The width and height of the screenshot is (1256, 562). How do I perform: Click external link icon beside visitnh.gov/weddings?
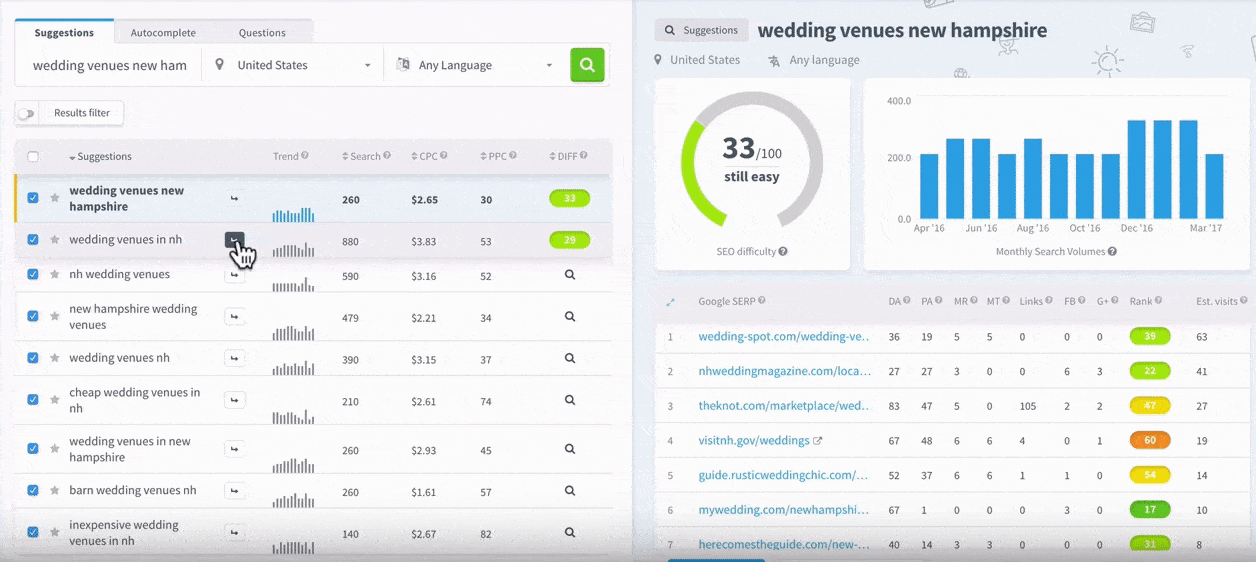pos(818,441)
